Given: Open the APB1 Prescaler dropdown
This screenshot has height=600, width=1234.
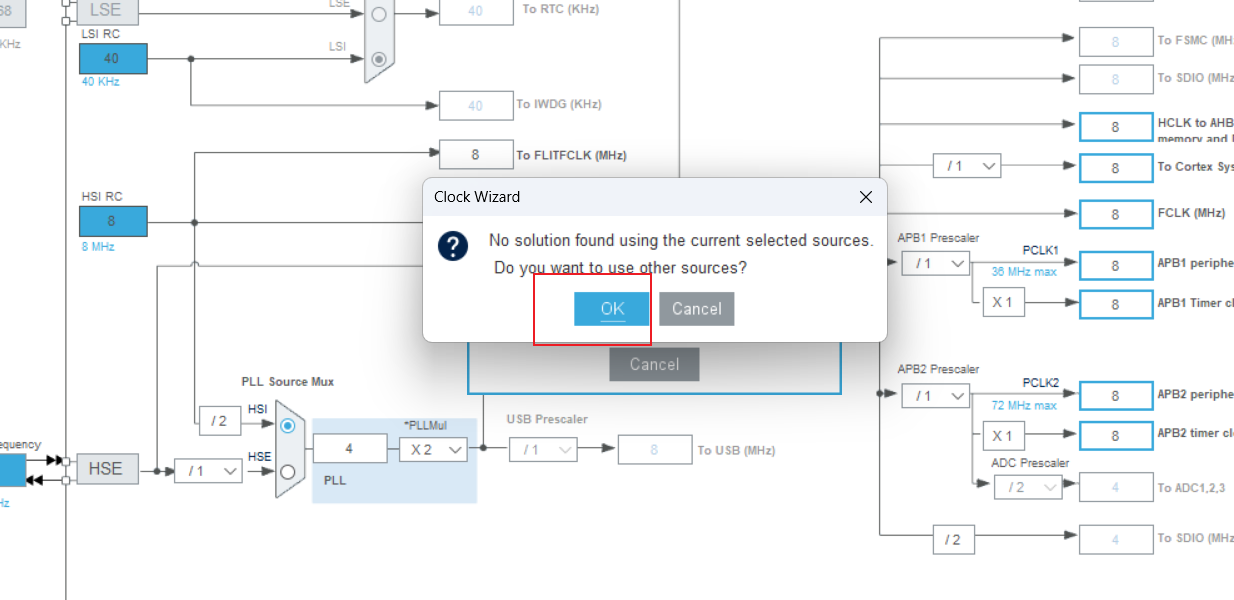Looking at the screenshot, I should click(x=936, y=263).
